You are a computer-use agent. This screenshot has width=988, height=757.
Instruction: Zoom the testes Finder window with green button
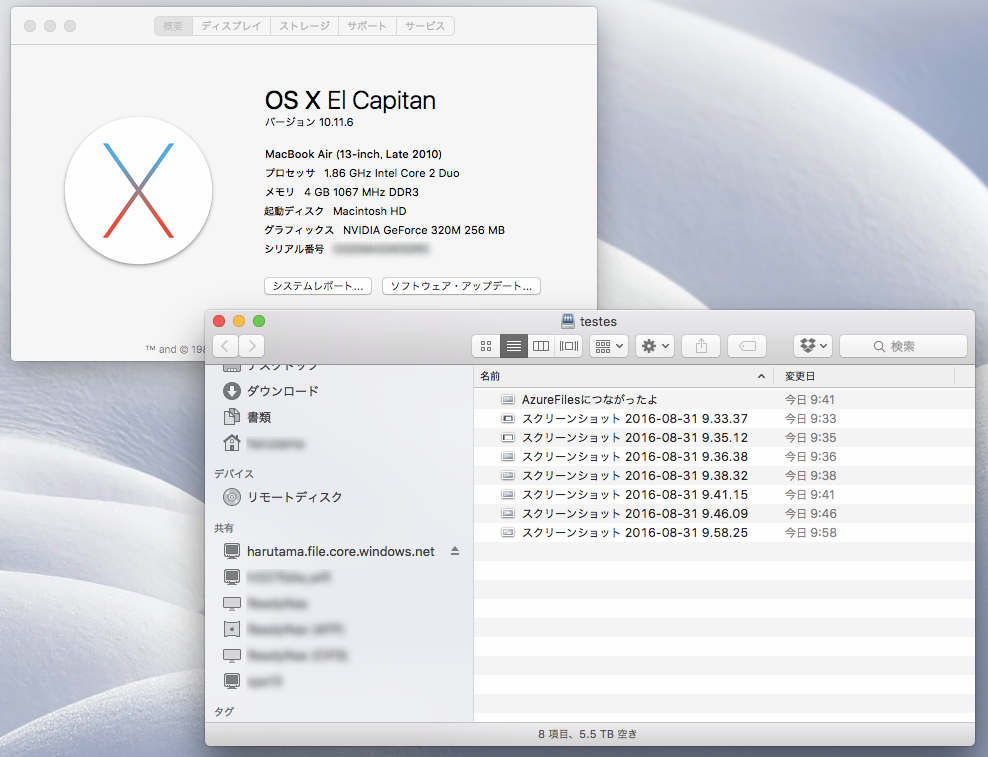point(259,321)
